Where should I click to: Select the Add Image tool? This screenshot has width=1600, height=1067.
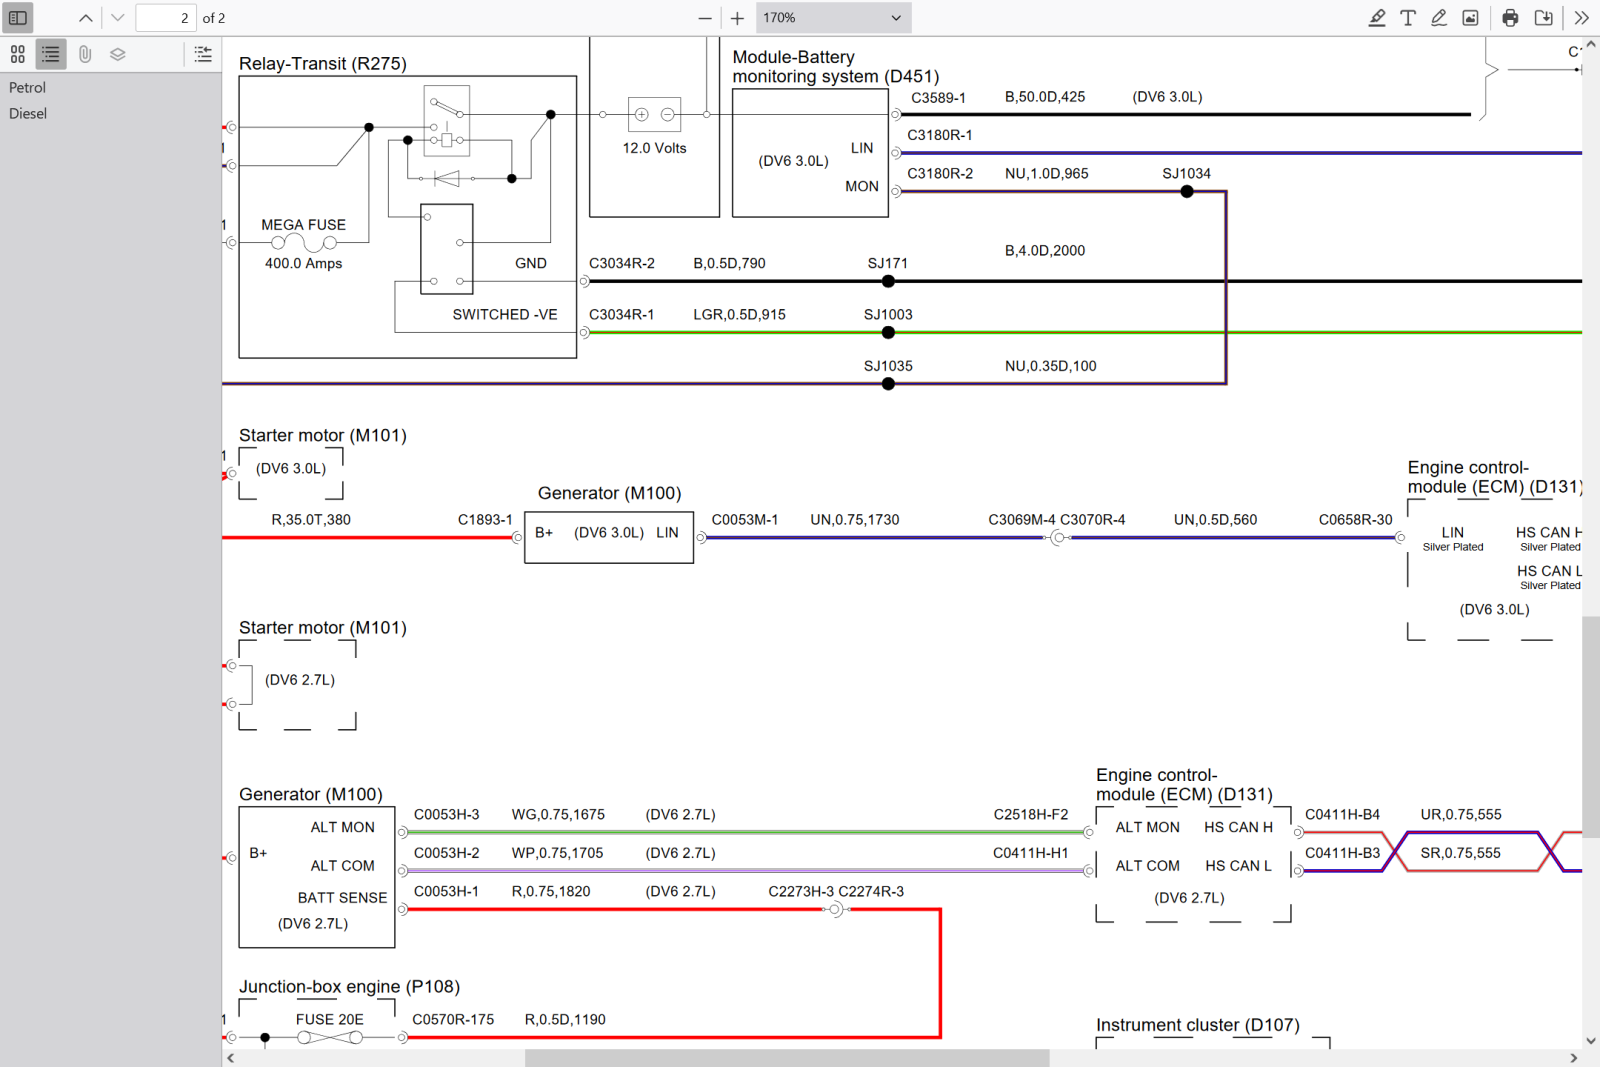click(x=1470, y=18)
